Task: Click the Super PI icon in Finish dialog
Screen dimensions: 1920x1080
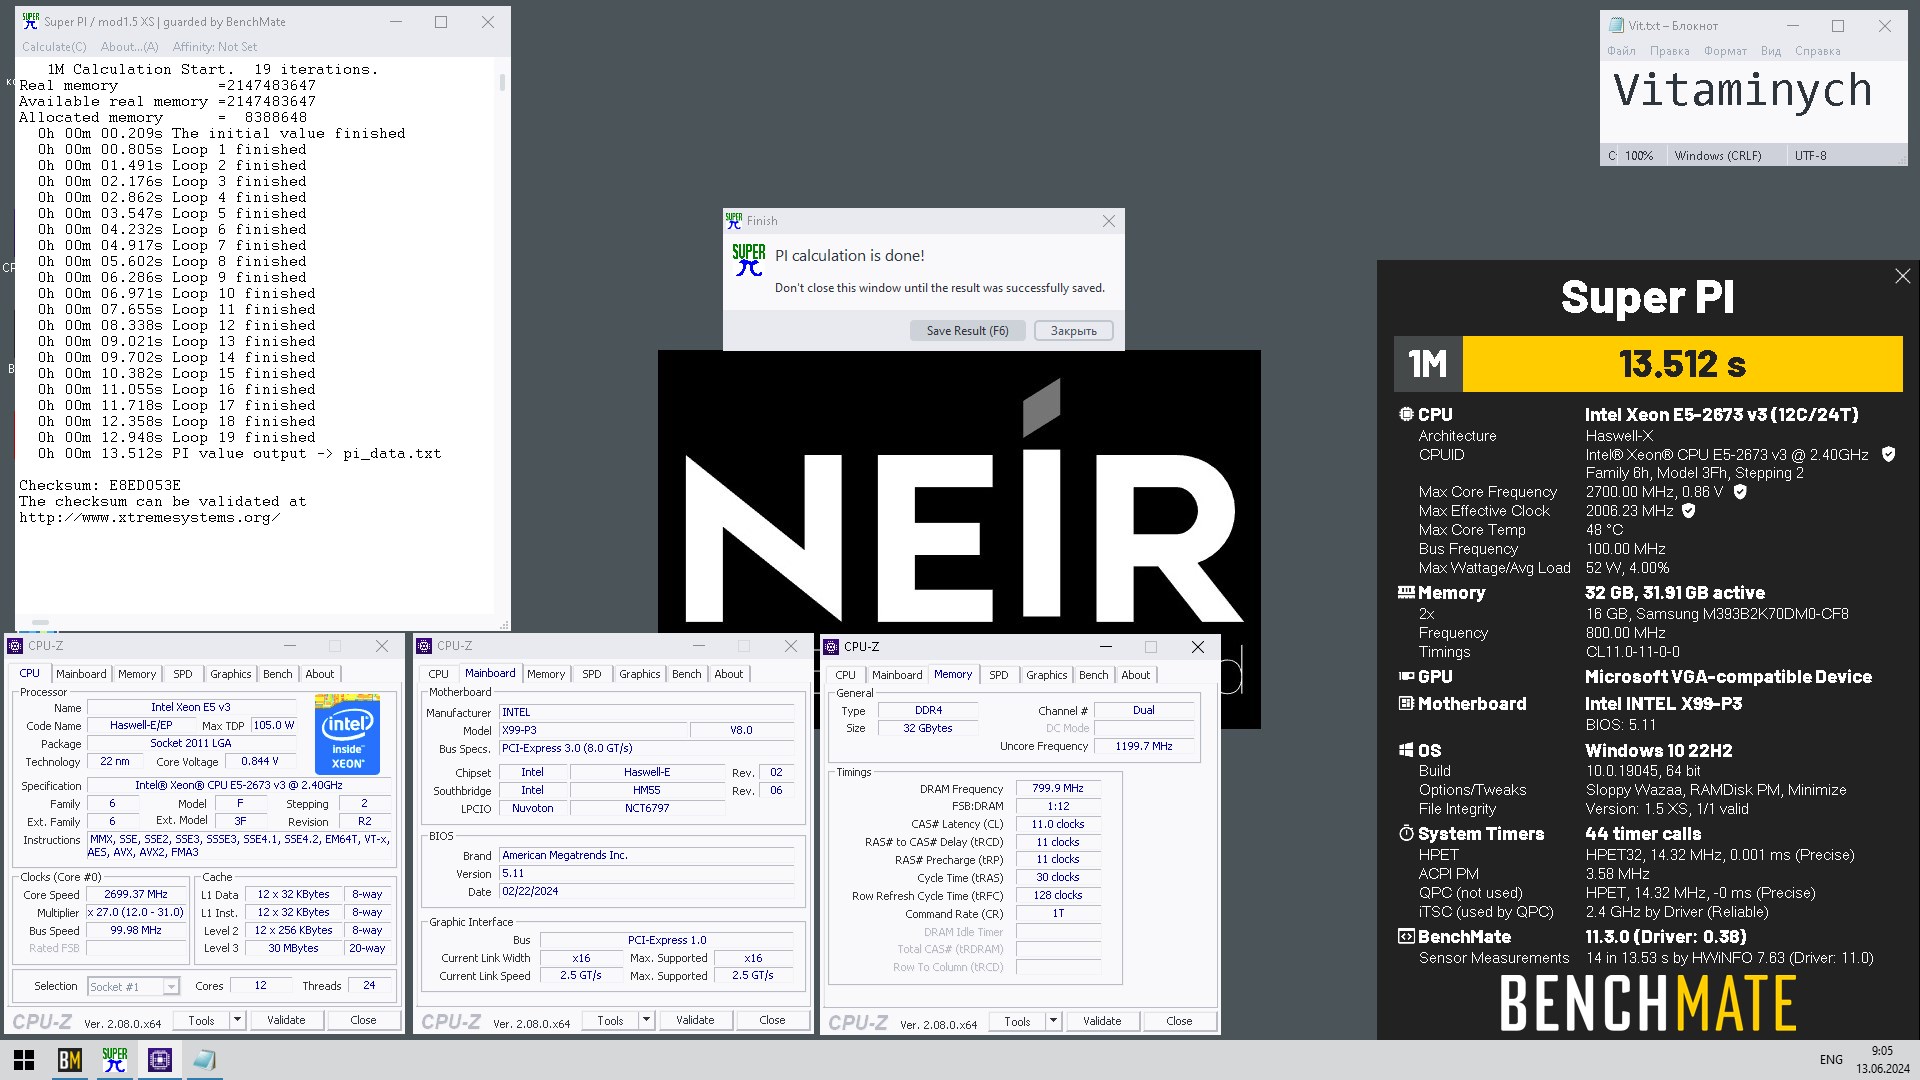Action: pos(749,260)
